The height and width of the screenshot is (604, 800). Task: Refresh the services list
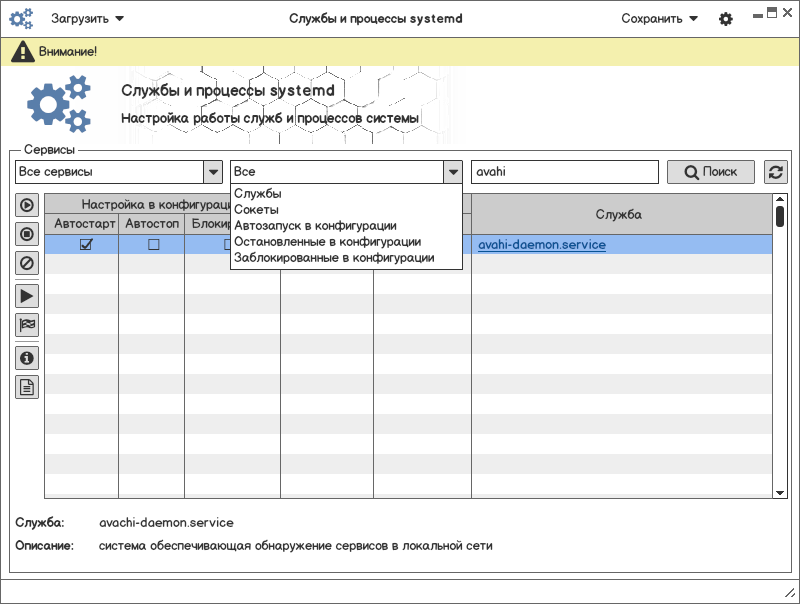[x=775, y=172]
